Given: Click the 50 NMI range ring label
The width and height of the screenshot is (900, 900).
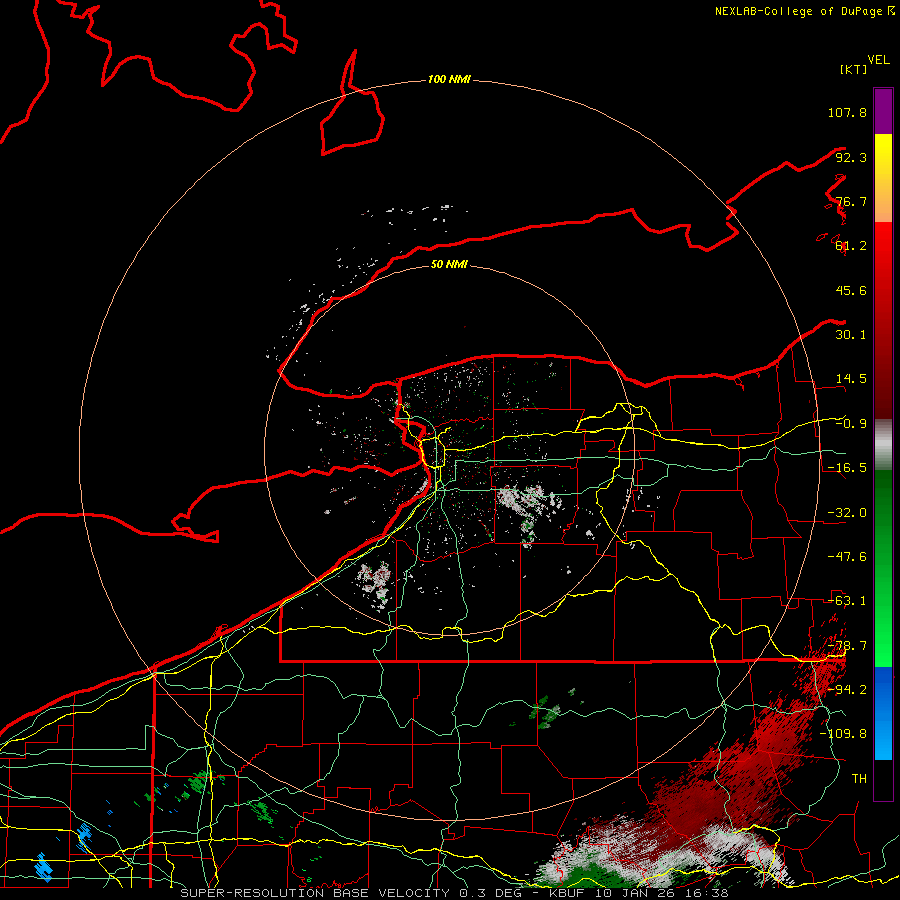Looking at the screenshot, I should point(449,264).
